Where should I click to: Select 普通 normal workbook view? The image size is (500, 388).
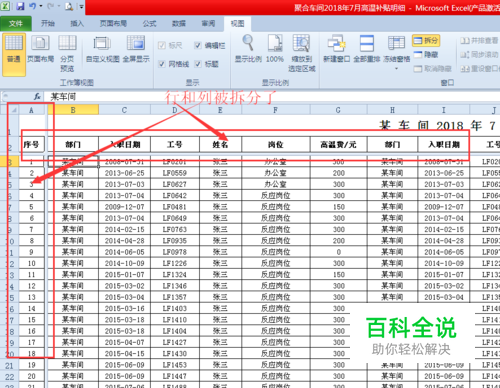click(14, 54)
